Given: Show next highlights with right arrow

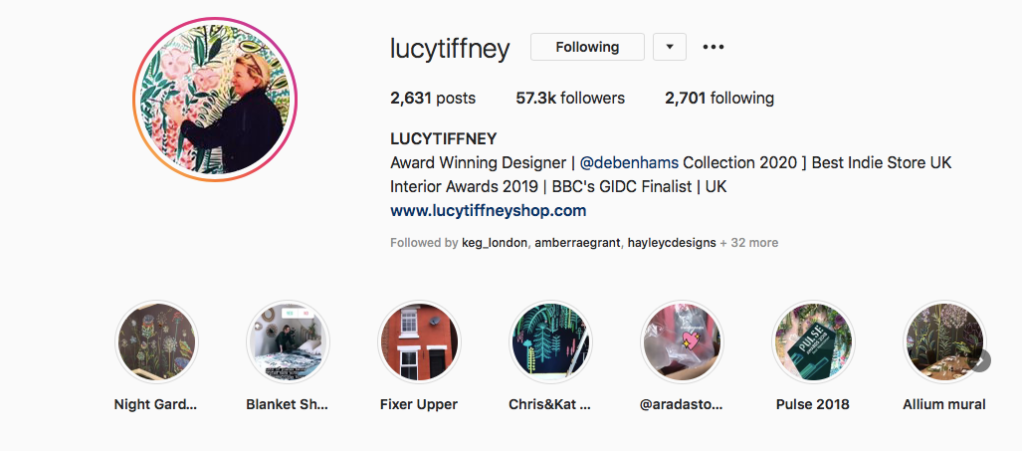Looking at the screenshot, I should tap(980, 360).
